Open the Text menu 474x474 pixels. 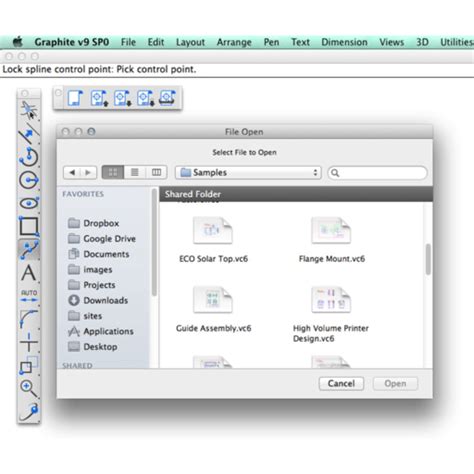point(300,42)
